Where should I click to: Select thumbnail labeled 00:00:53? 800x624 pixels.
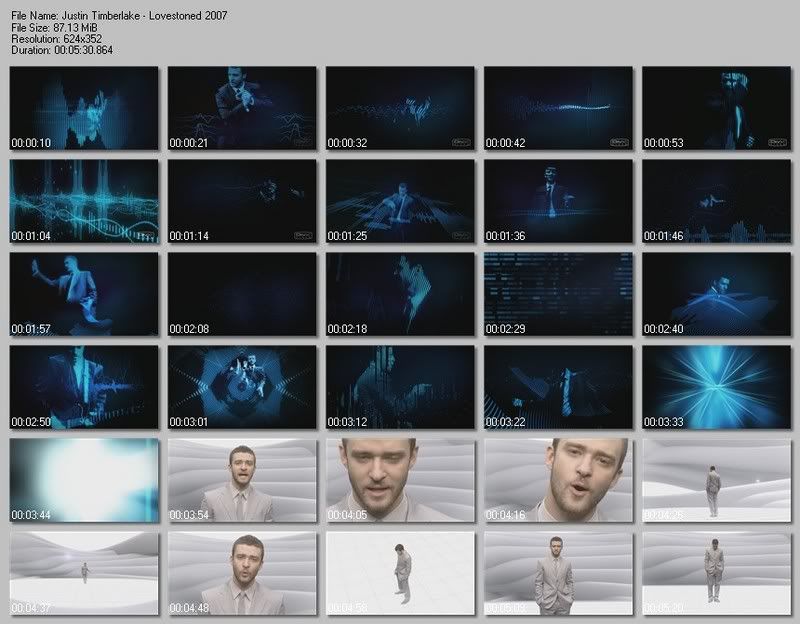coord(716,108)
